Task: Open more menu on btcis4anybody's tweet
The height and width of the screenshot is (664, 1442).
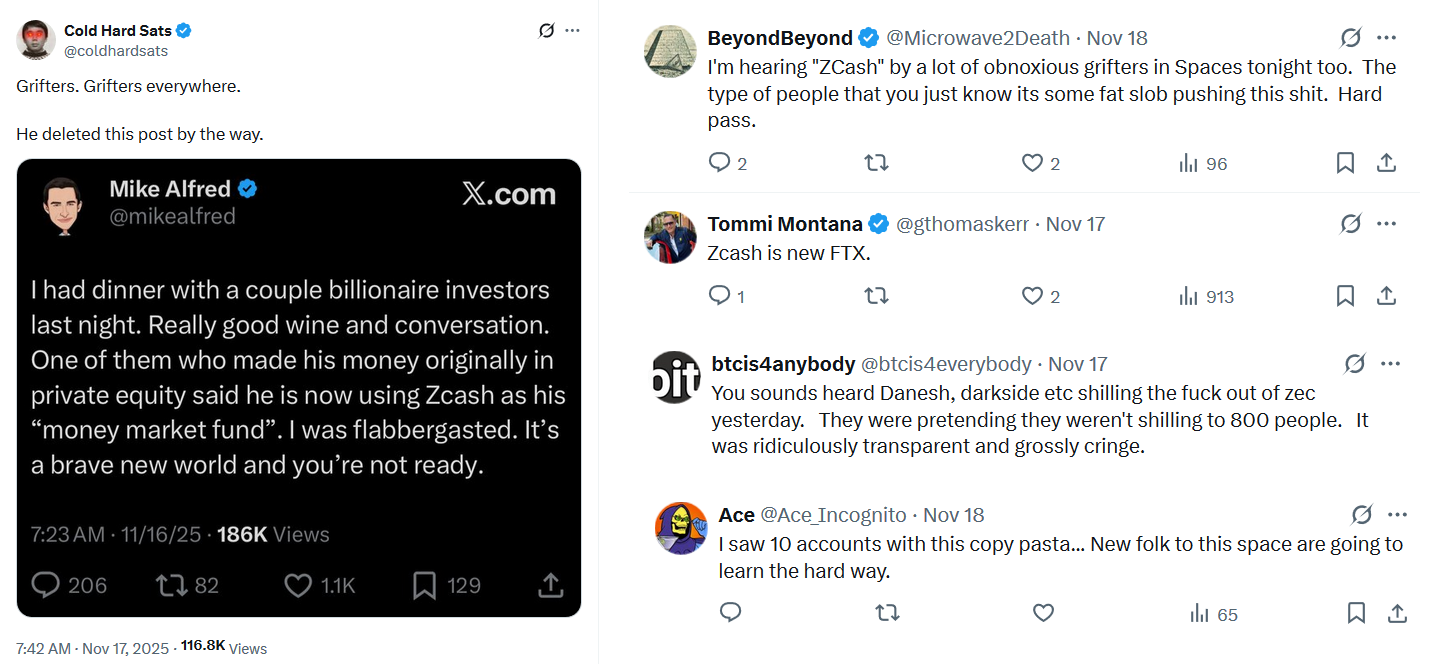Action: pyautogui.click(x=1390, y=363)
